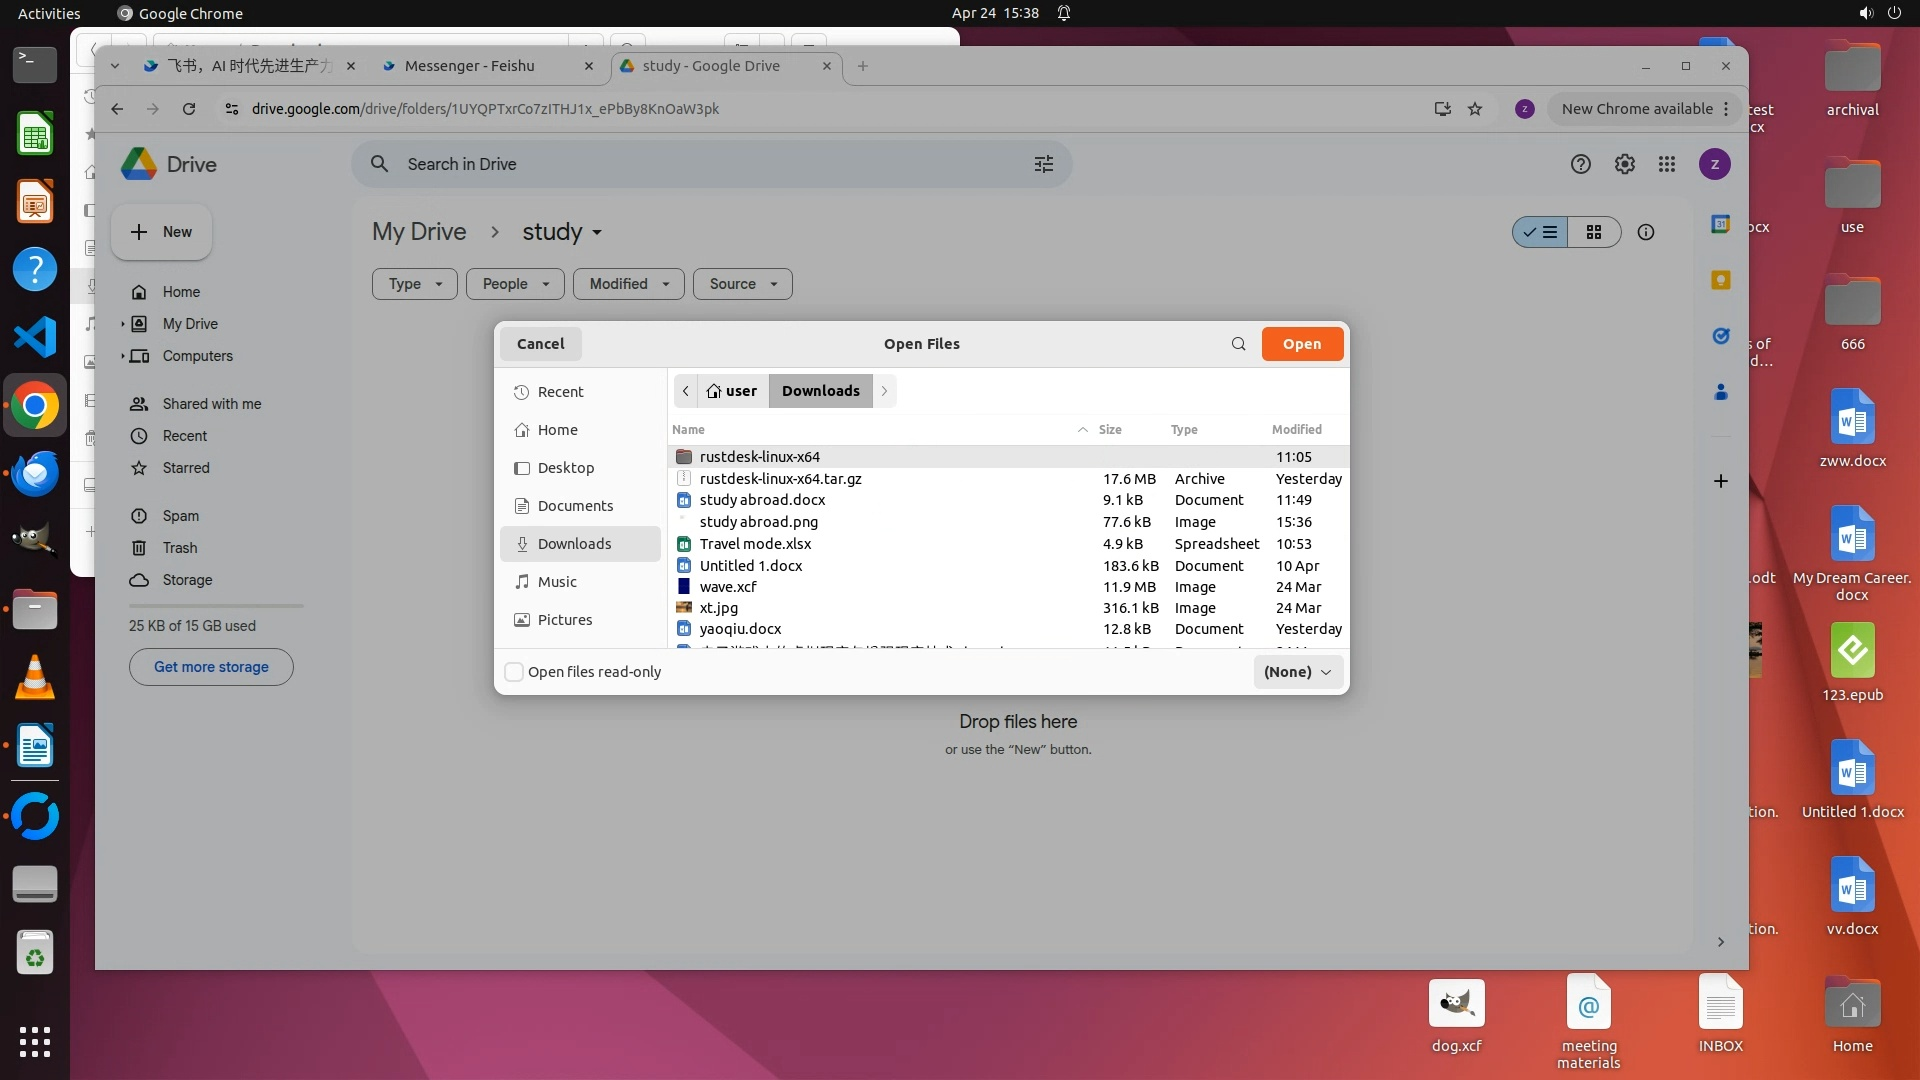Screen dimensions: 1920x1080
Task: Open Google apps grid icon
Action: [1666, 164]
